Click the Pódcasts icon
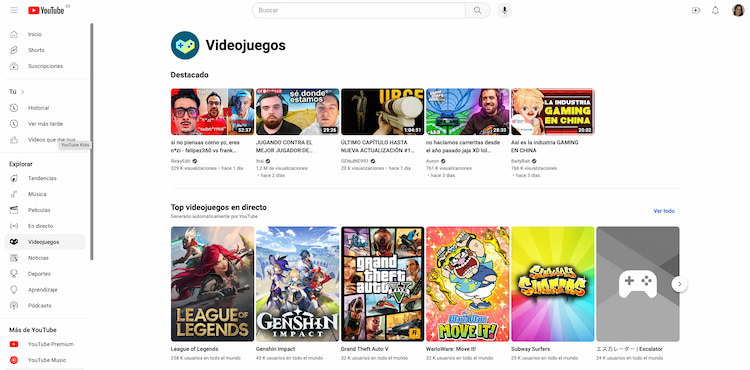 pos(14,305)
